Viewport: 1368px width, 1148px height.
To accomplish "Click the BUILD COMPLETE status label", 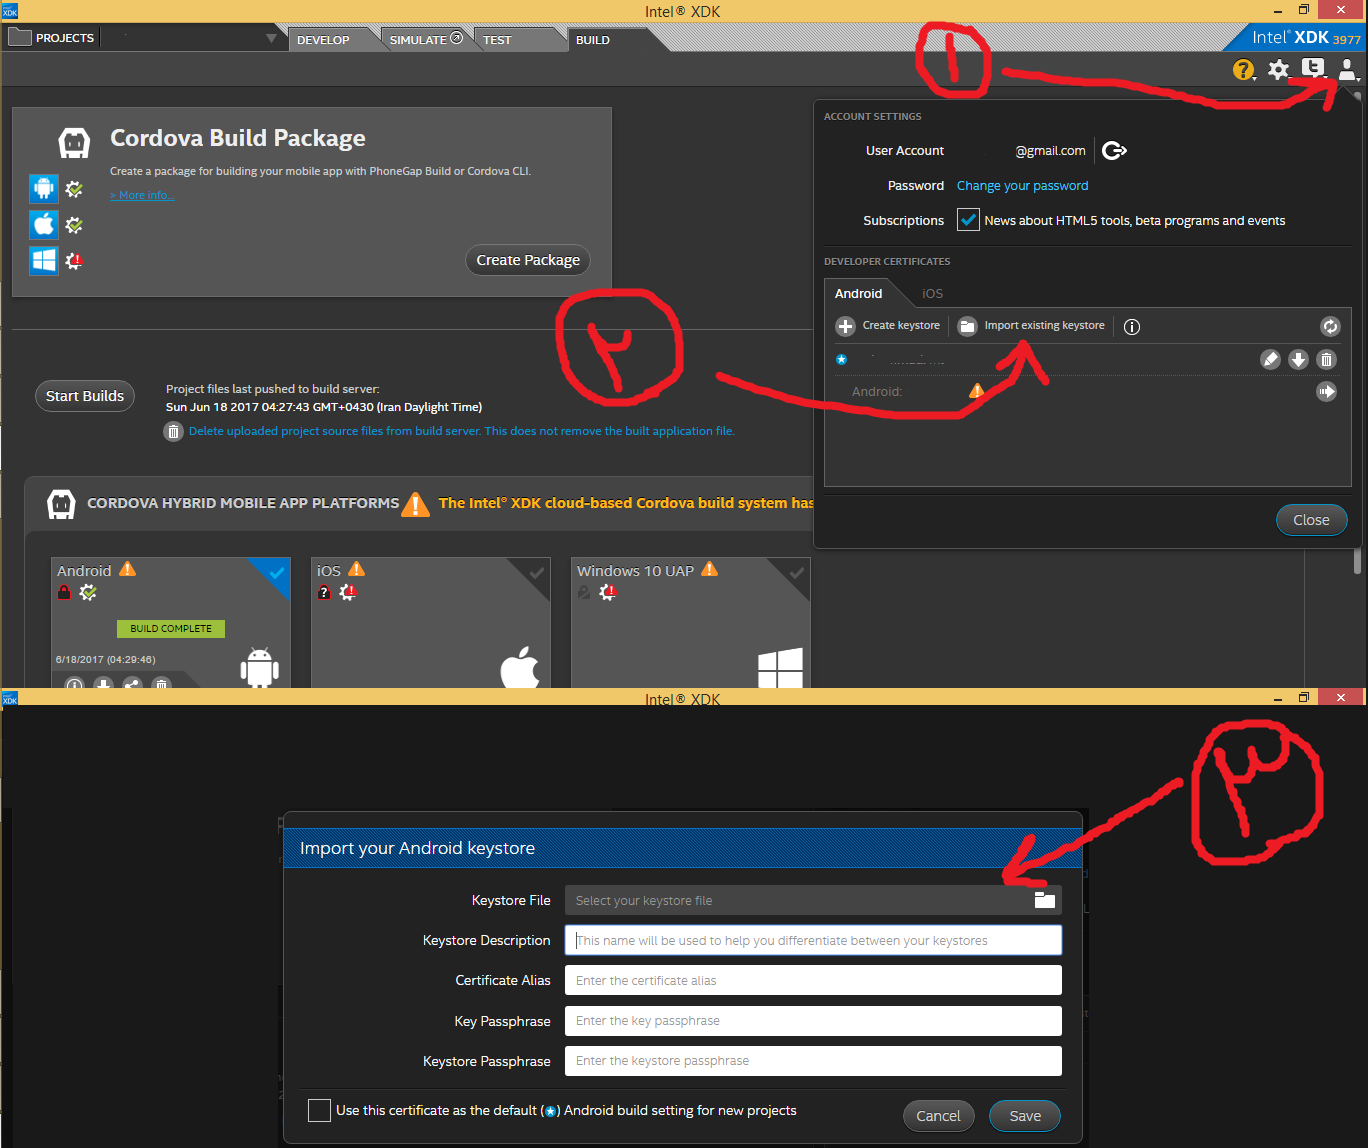I will (x=171, y=629).
